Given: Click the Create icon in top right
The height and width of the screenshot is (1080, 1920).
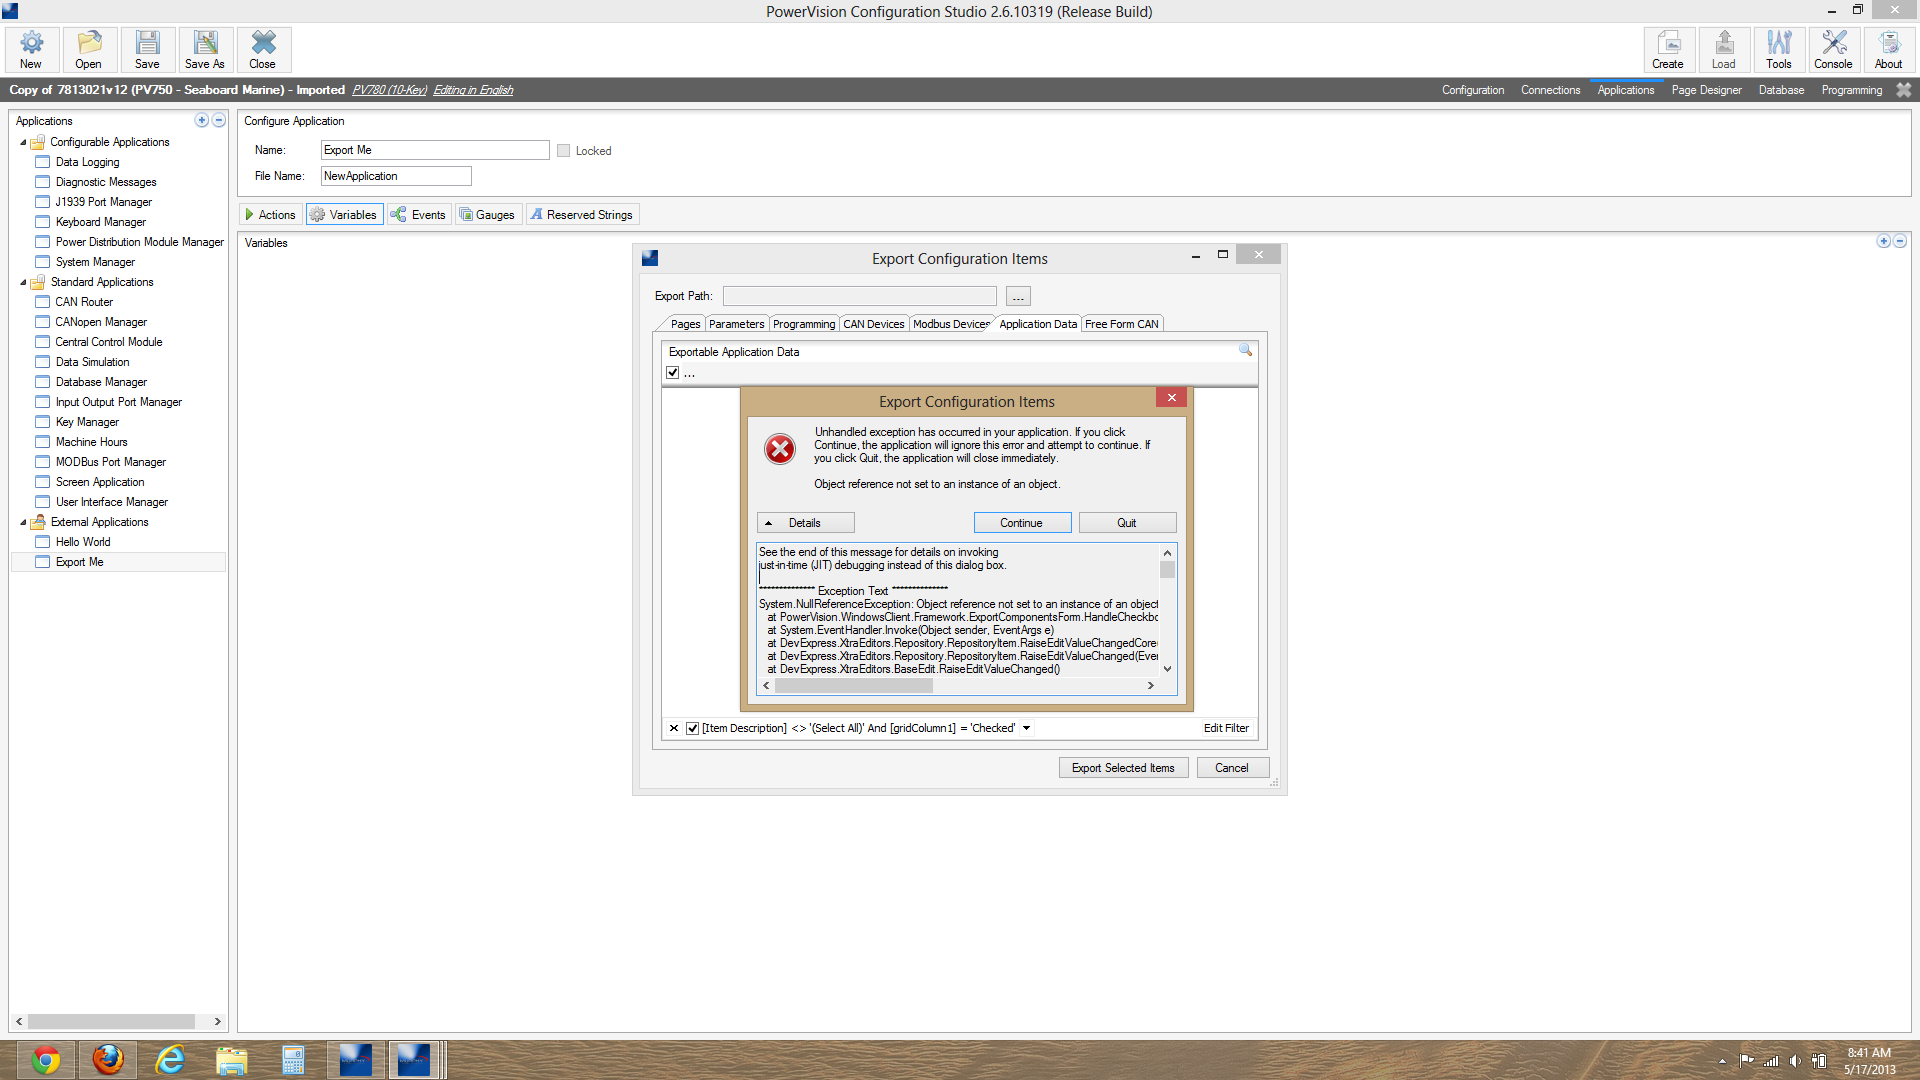Looking at the screenshot, I should coord(1668,49).
